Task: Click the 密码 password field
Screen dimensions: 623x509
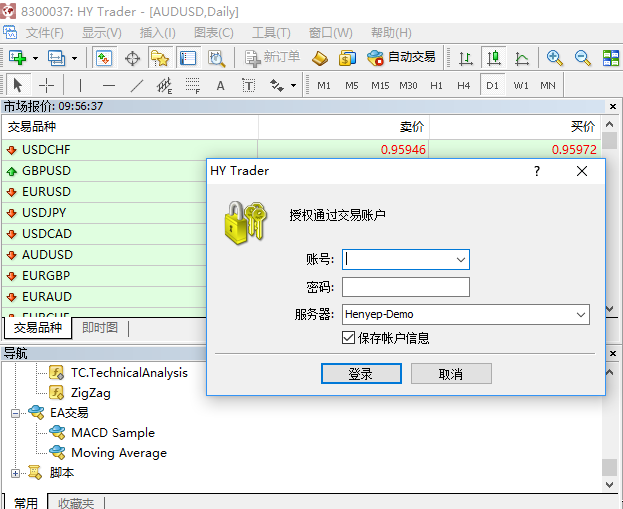Action: (x=406, y=287)
